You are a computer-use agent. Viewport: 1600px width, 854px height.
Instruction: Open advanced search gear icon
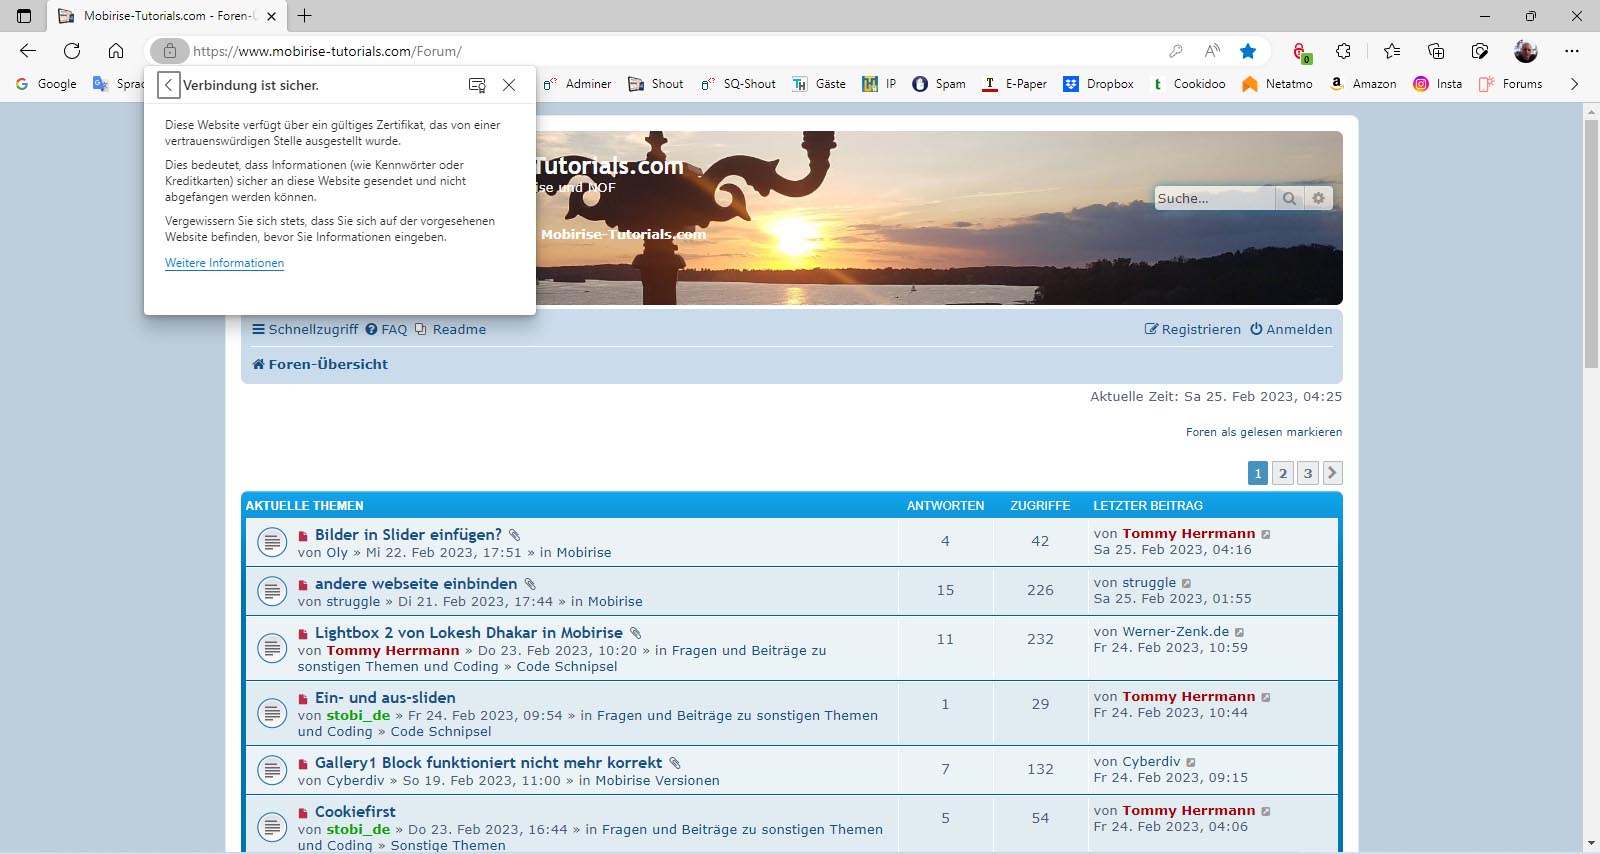pyautogui.click(x=1318, y=198)
